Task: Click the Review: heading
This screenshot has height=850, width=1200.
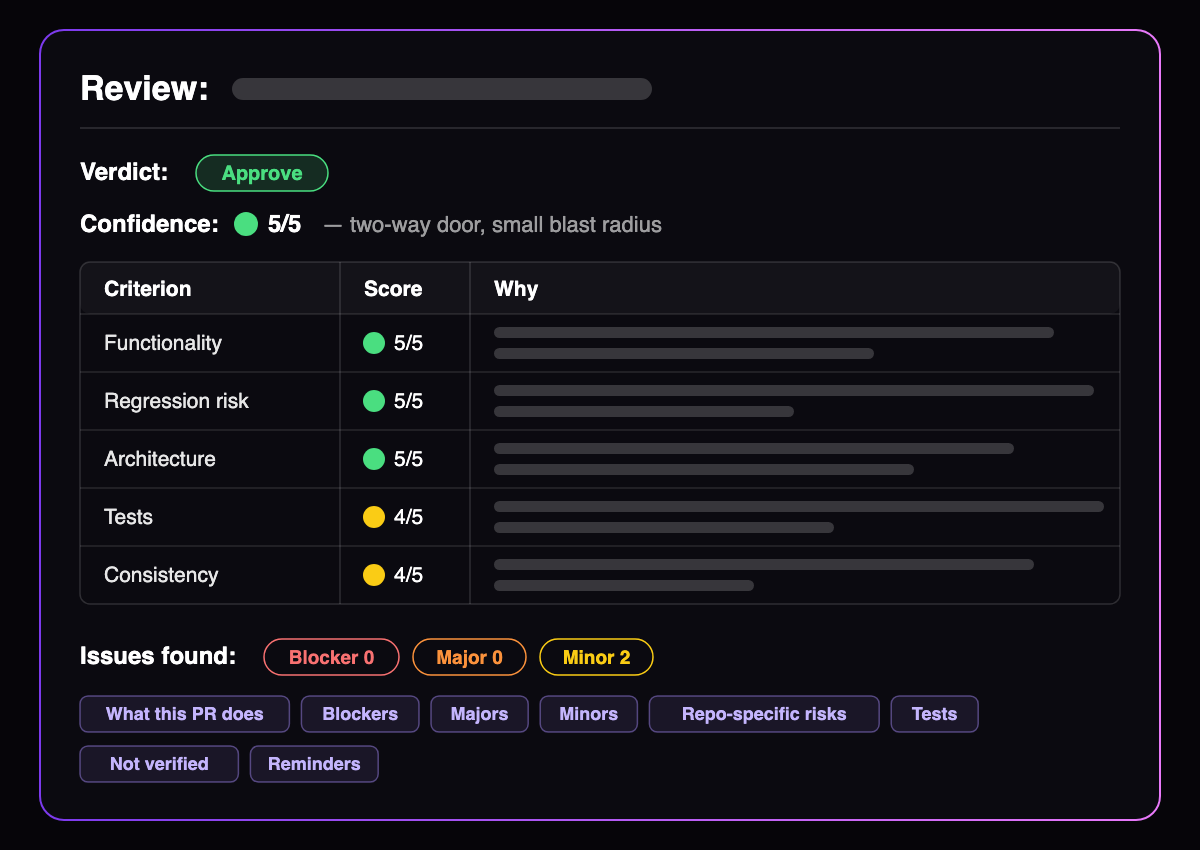Action: [x=145, y=88]
